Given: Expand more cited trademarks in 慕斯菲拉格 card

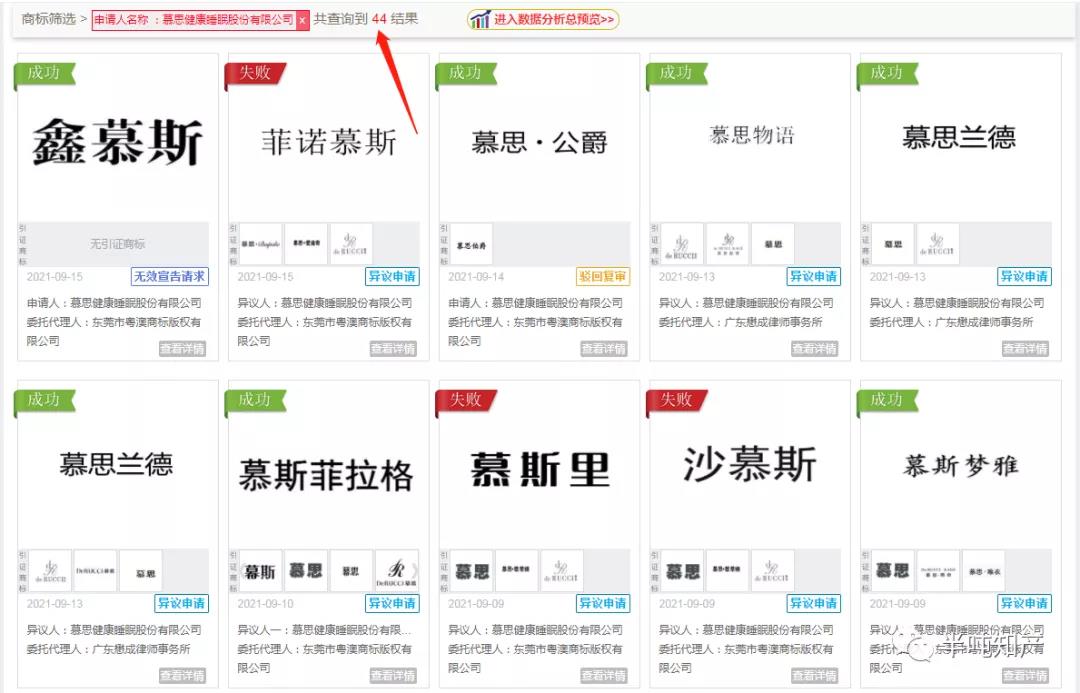Looking at the screenshot, I should coord(415,570).
